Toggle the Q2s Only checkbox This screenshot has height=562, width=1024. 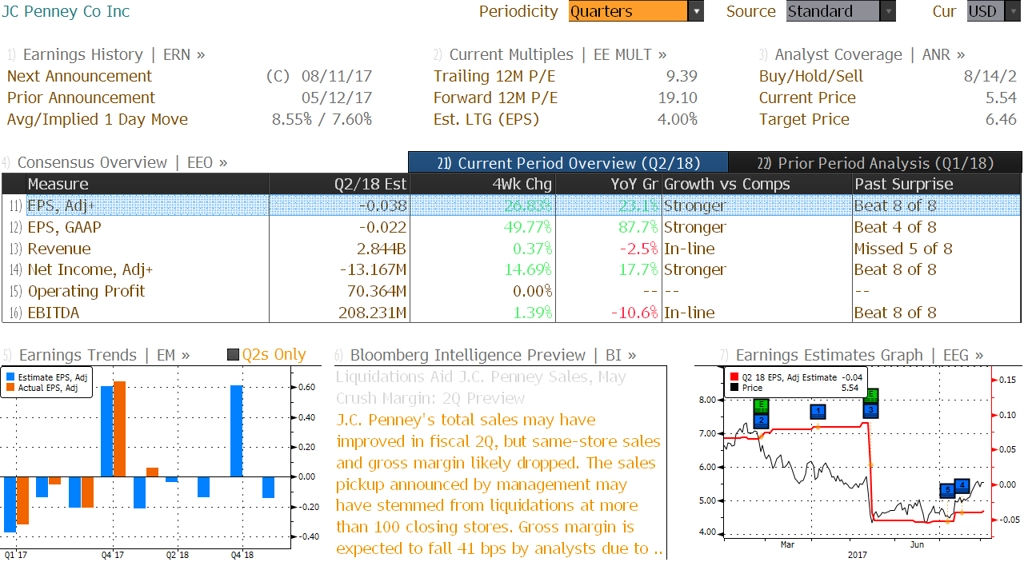pyautogui.click(x=232, y=354)
